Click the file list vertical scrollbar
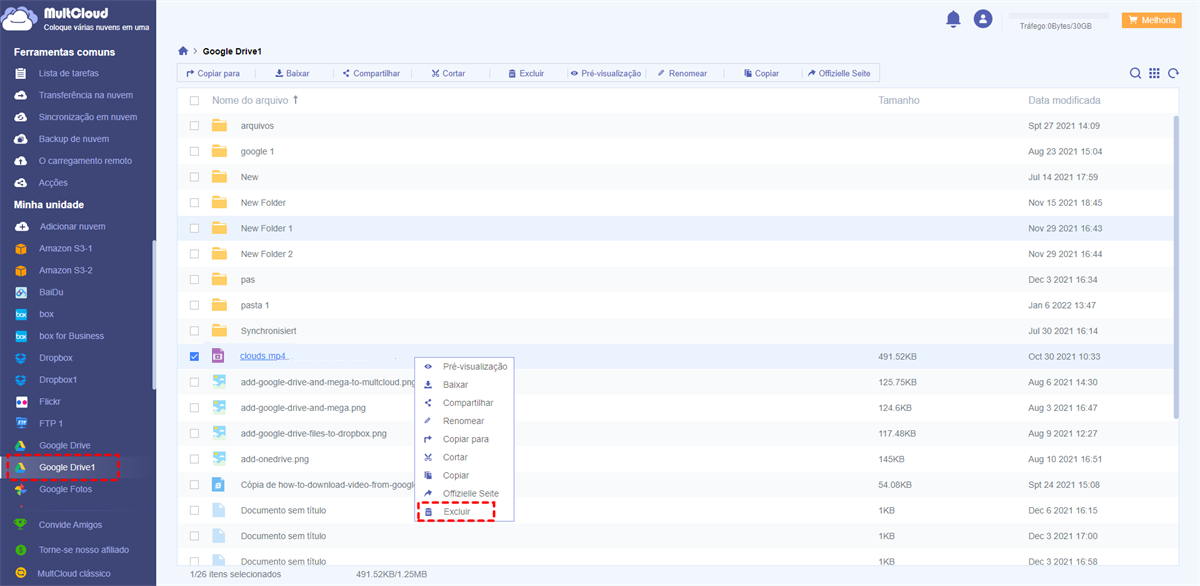 coord(1176,250)
